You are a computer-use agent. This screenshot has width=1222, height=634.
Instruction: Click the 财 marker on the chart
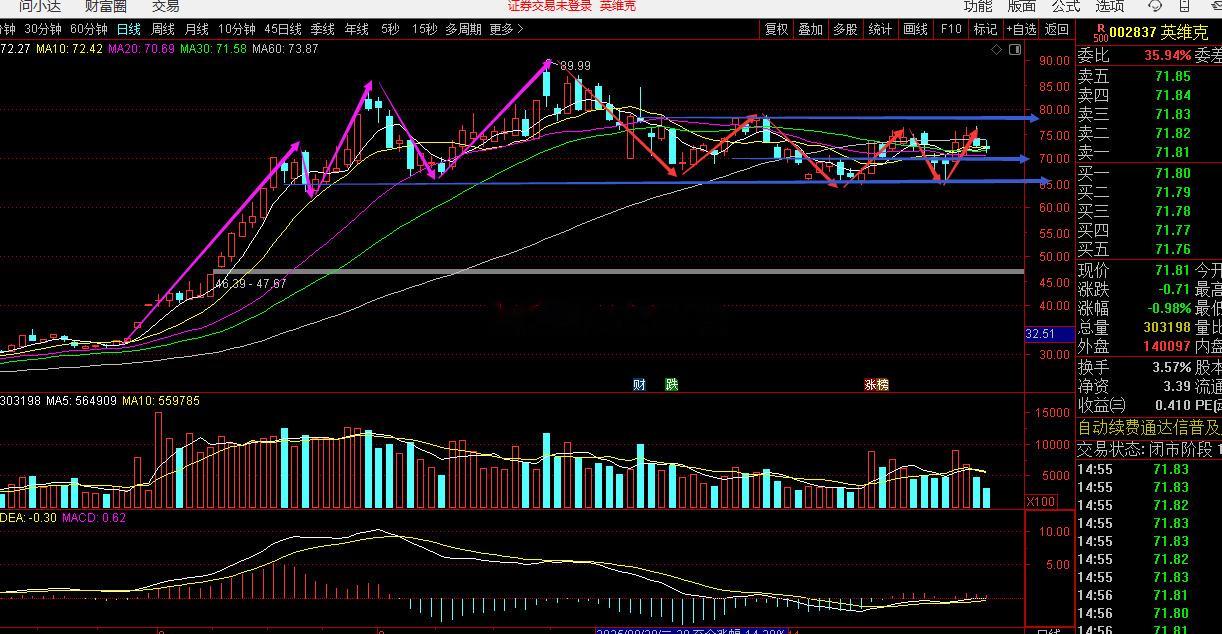coord(639,384)
